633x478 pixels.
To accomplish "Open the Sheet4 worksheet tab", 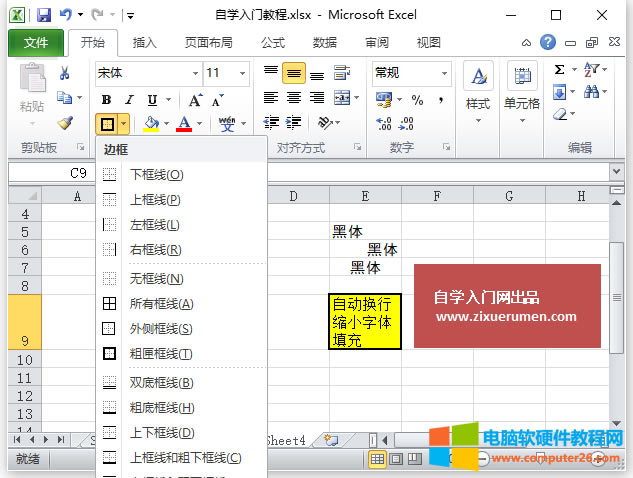I will coord(287,440).
